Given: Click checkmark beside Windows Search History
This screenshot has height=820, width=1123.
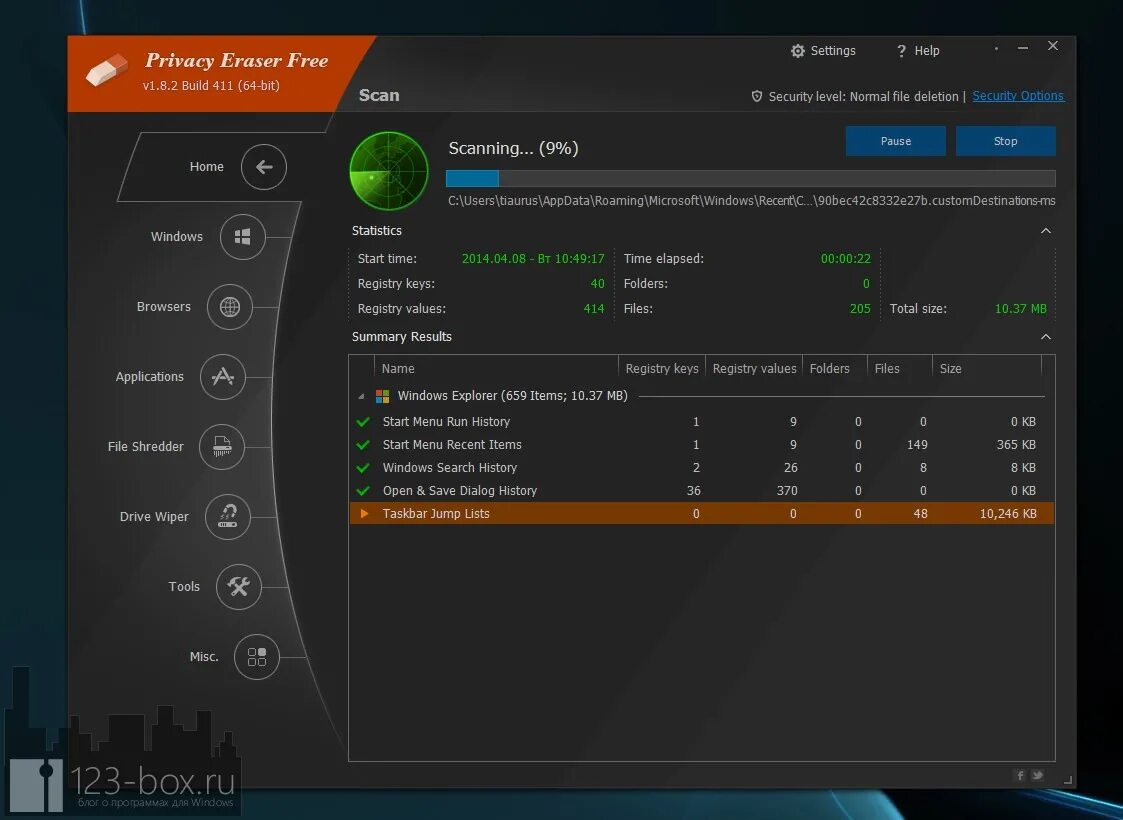Looking at the screenshot, I should pyautogui.click(x=363, y=468).
